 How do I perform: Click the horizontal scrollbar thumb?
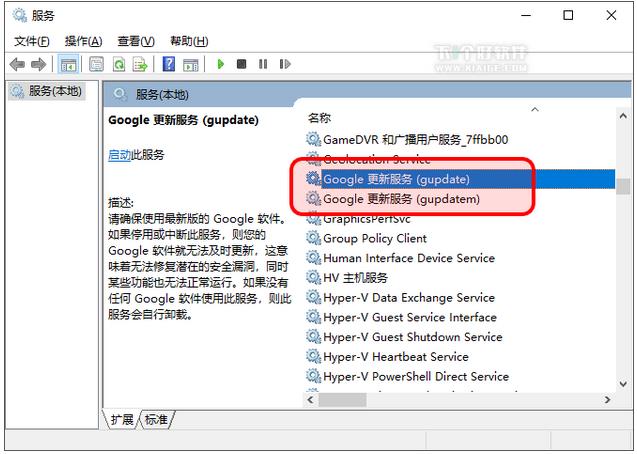pos(342,400)
